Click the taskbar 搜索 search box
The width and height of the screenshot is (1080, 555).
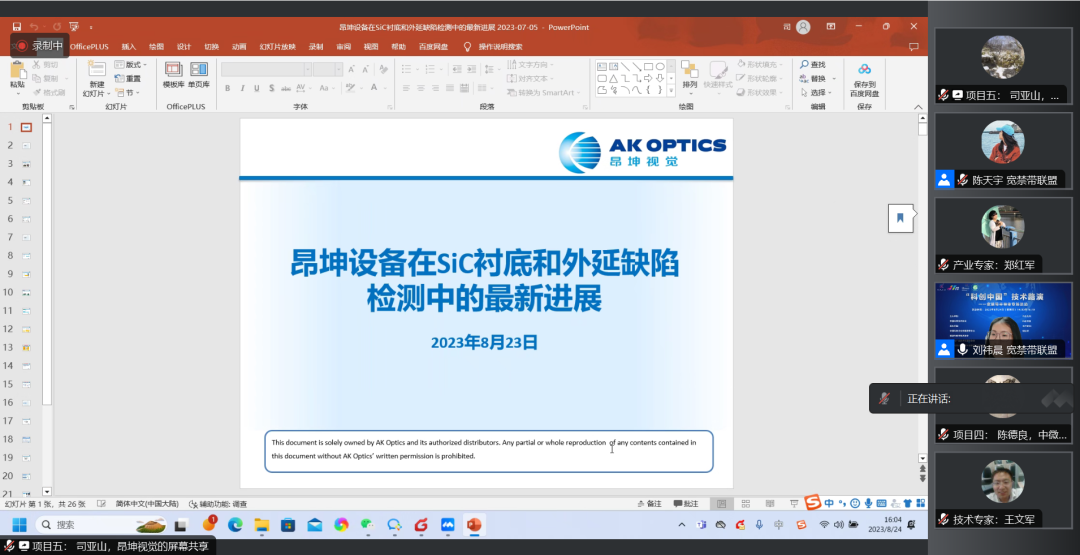[x=102, y=525]
